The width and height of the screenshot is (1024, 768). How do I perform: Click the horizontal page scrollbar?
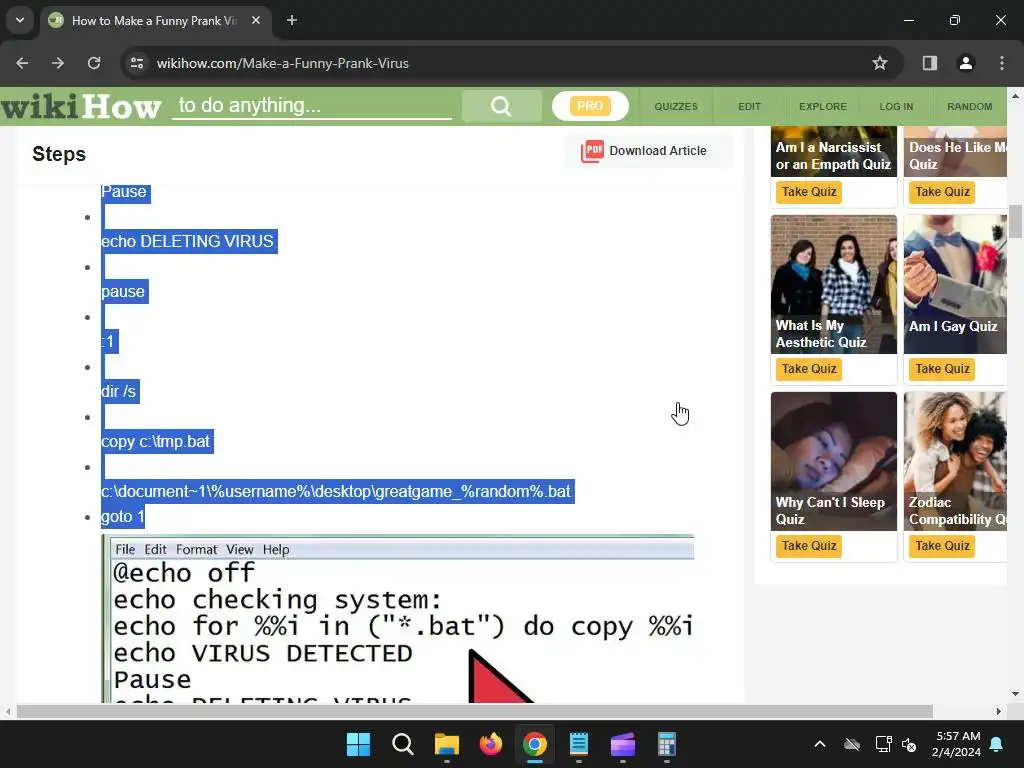(x=475, y=711)
